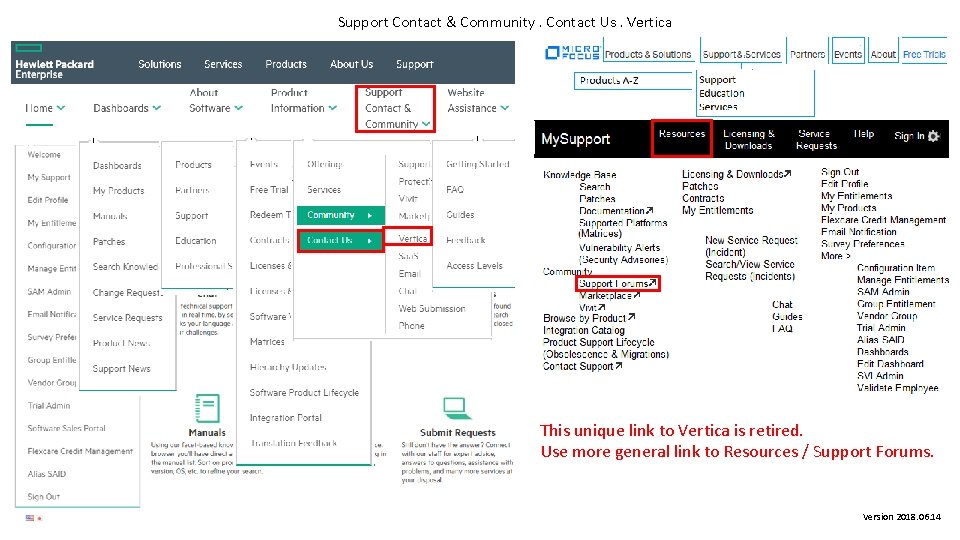Click Access Levels in Website Assistance
The height and width of the screenshot is (540, 960).
(474, 266)
